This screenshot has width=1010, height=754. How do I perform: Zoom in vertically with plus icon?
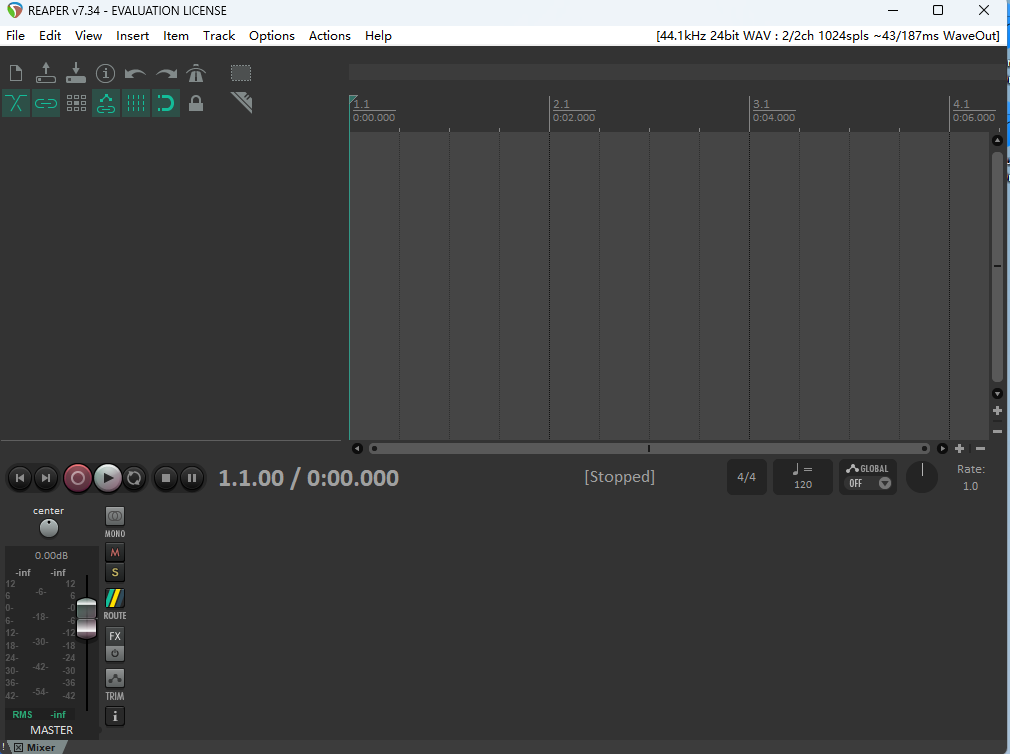[997, 411]
